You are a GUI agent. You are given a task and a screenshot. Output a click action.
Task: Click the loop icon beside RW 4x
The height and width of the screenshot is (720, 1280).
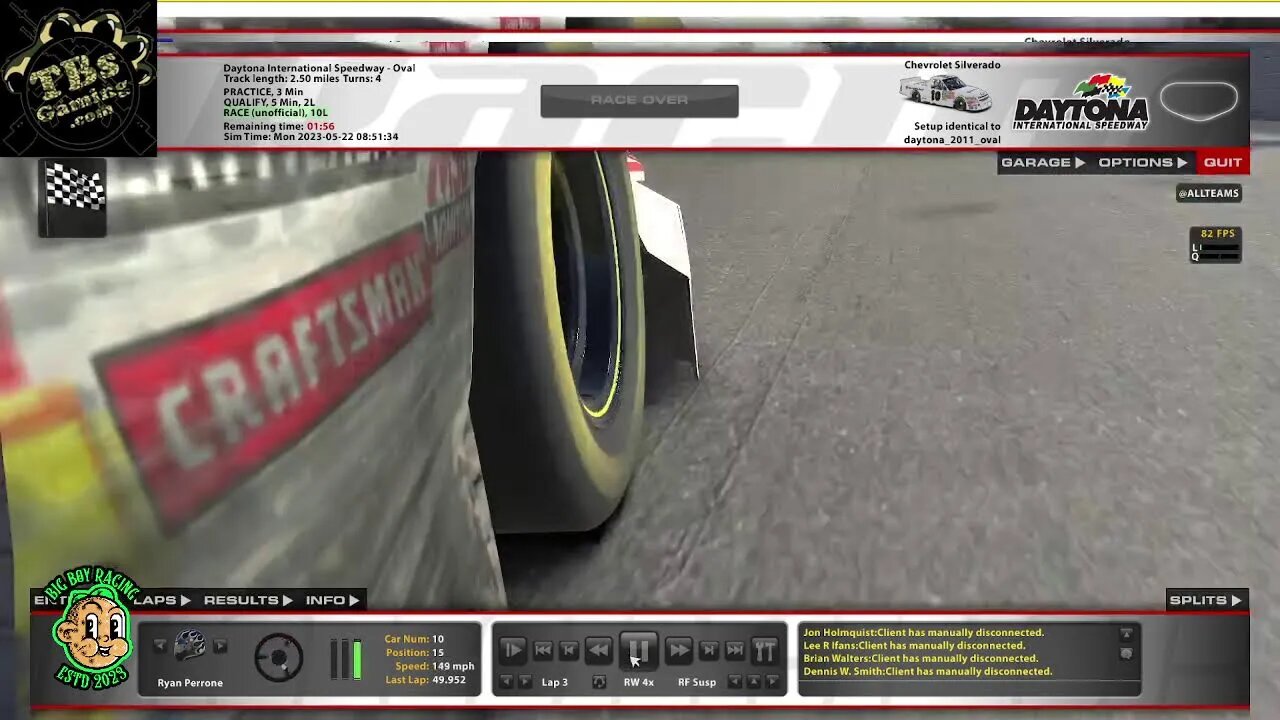(x=599, y=682)
